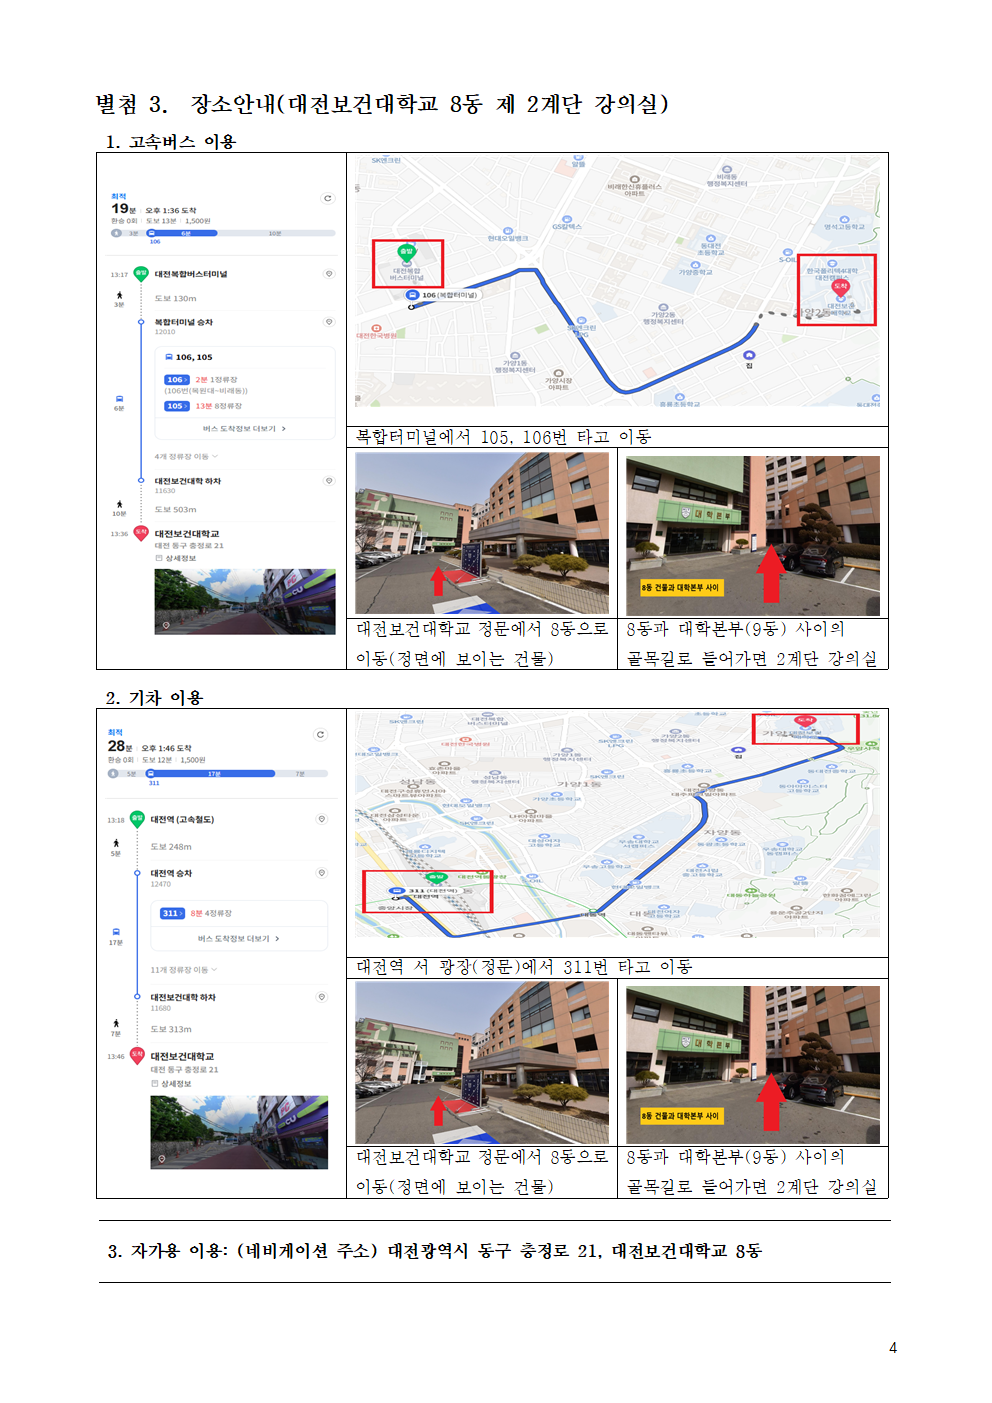The image size is (992, 1403).
Task: Click 19분 오후 1:36 도착 summary
Action: point(154,209)
